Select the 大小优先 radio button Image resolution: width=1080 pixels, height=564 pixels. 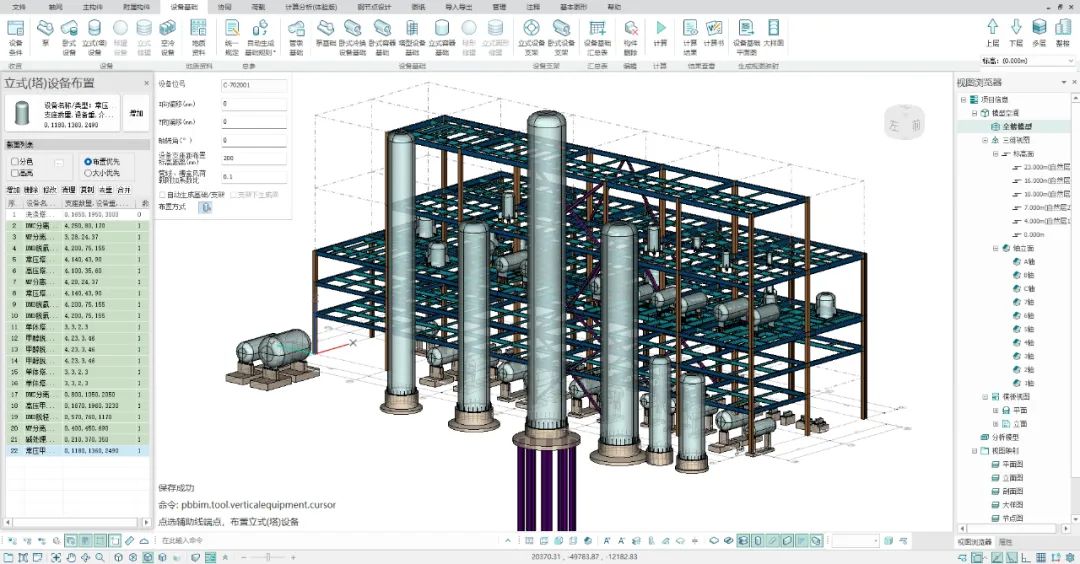click(89, 173)
